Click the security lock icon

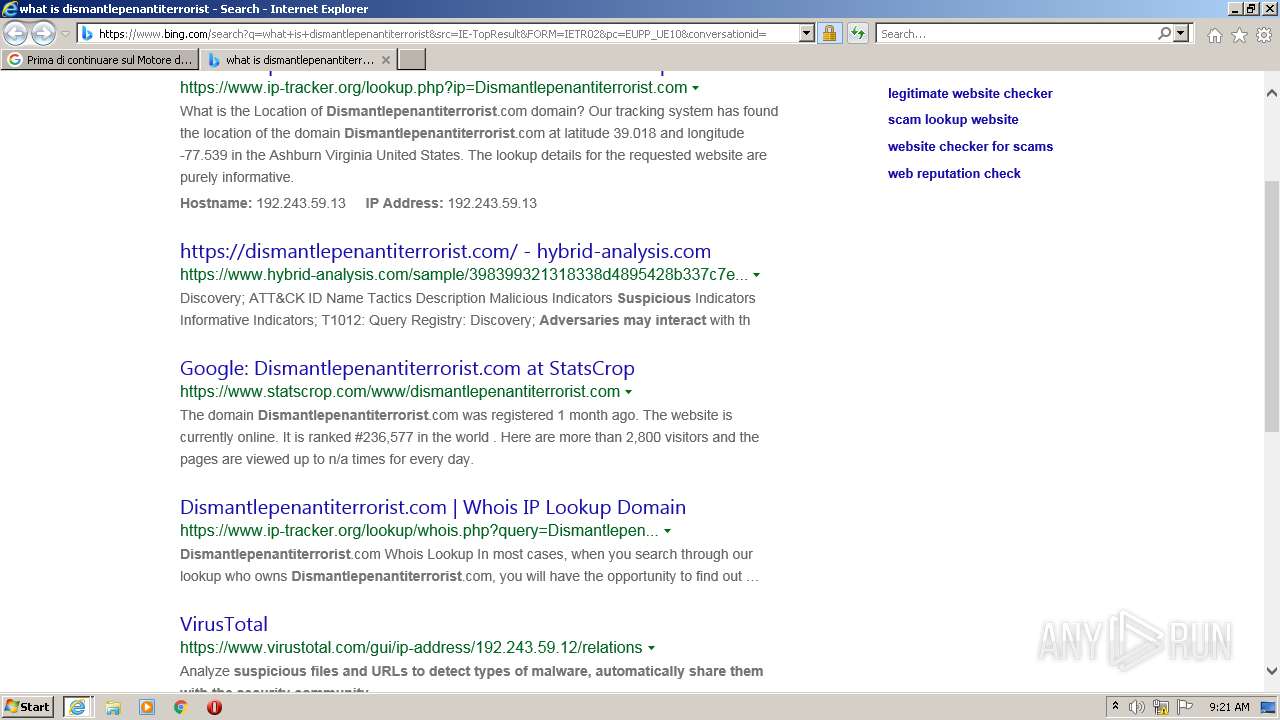pyautogui.click(x=829, y=34)
